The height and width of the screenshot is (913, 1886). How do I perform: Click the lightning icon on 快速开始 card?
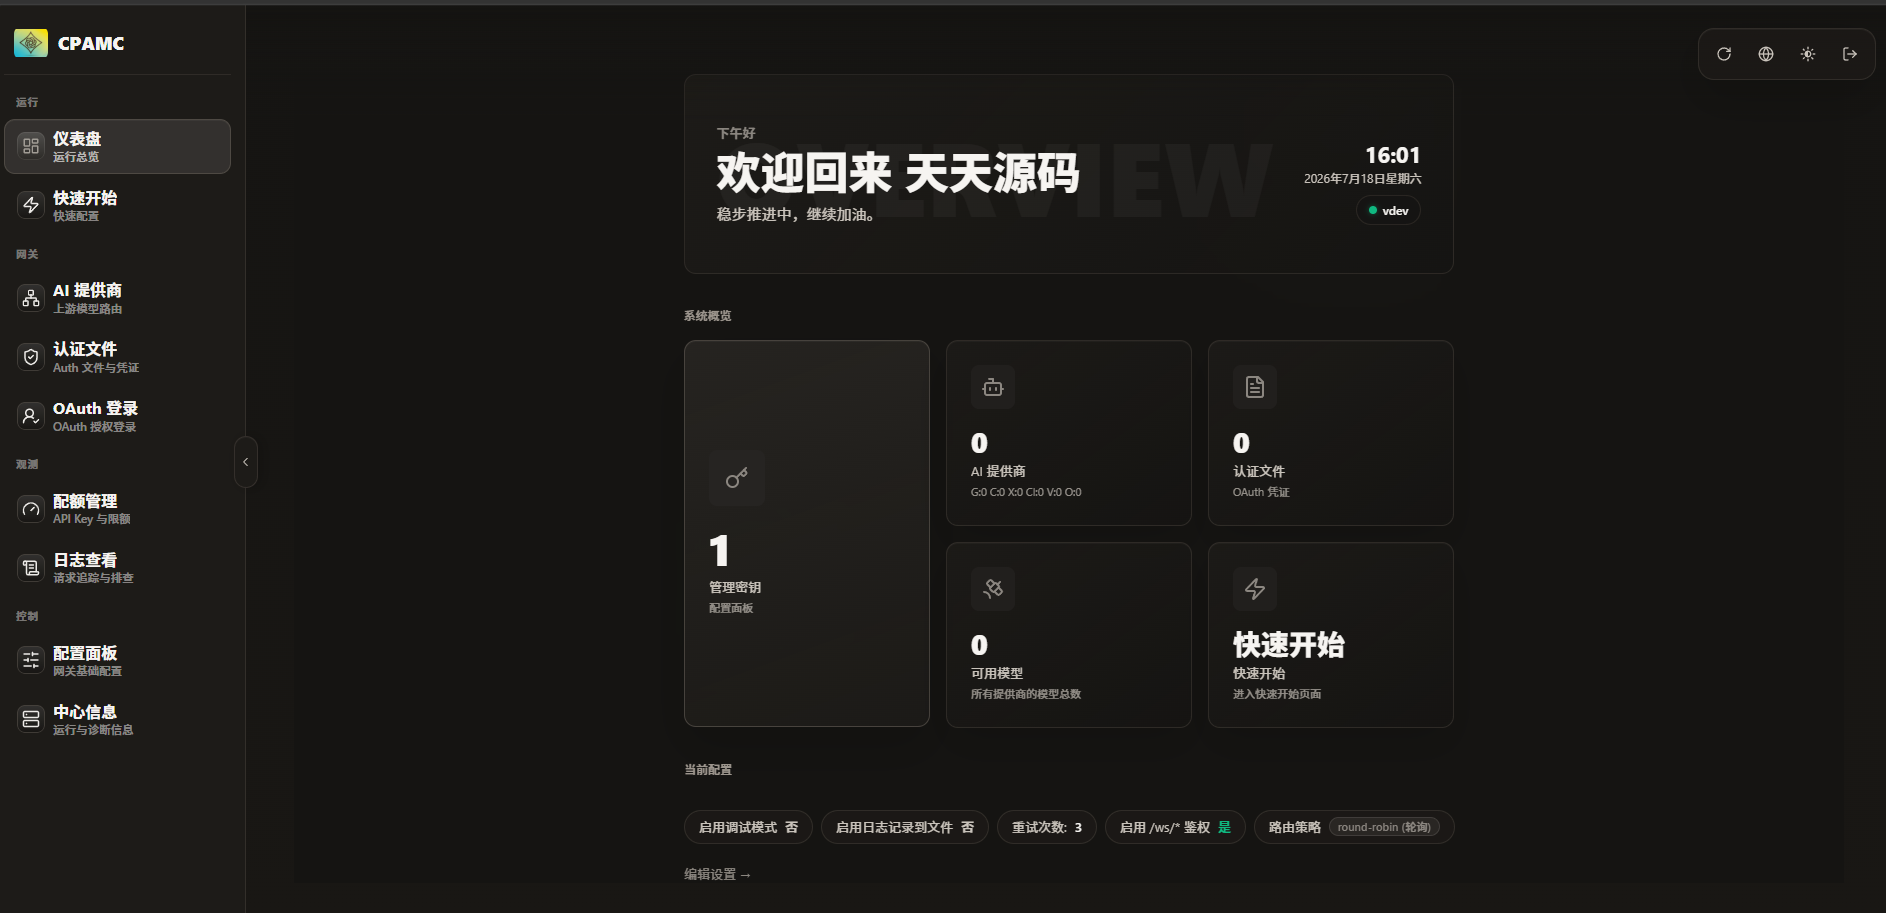[1255, 589]
